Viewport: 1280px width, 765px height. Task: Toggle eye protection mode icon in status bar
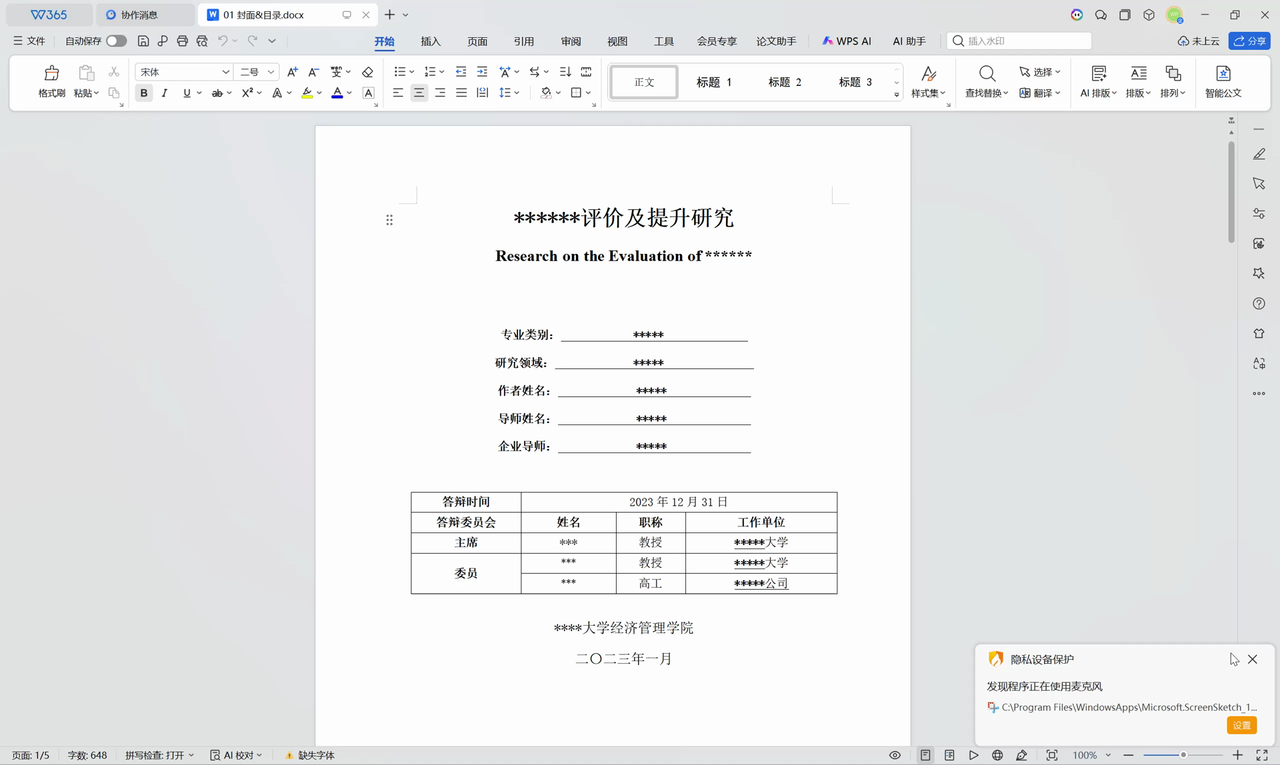click(896, 755)
